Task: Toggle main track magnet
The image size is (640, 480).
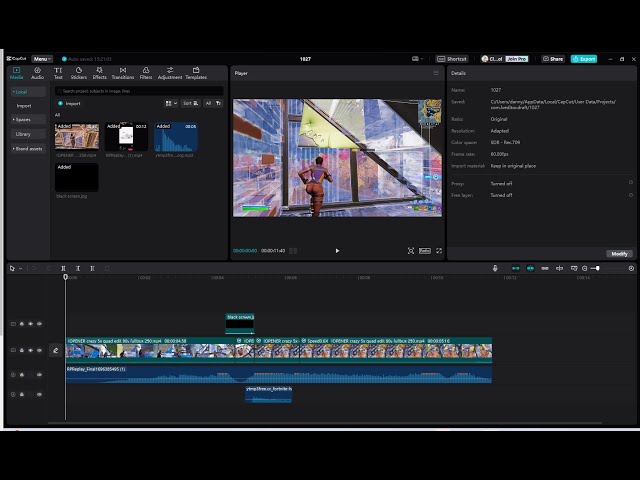Action: (x=516, y=268)
